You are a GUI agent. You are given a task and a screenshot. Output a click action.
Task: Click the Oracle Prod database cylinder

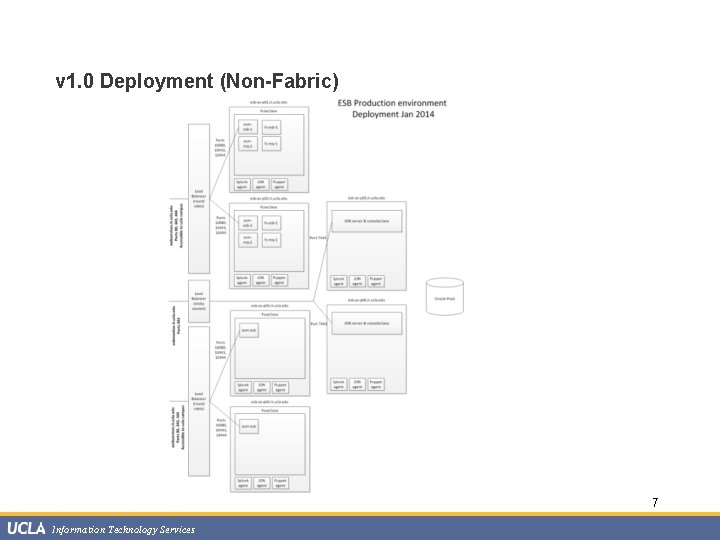click(x=444, y=297)
